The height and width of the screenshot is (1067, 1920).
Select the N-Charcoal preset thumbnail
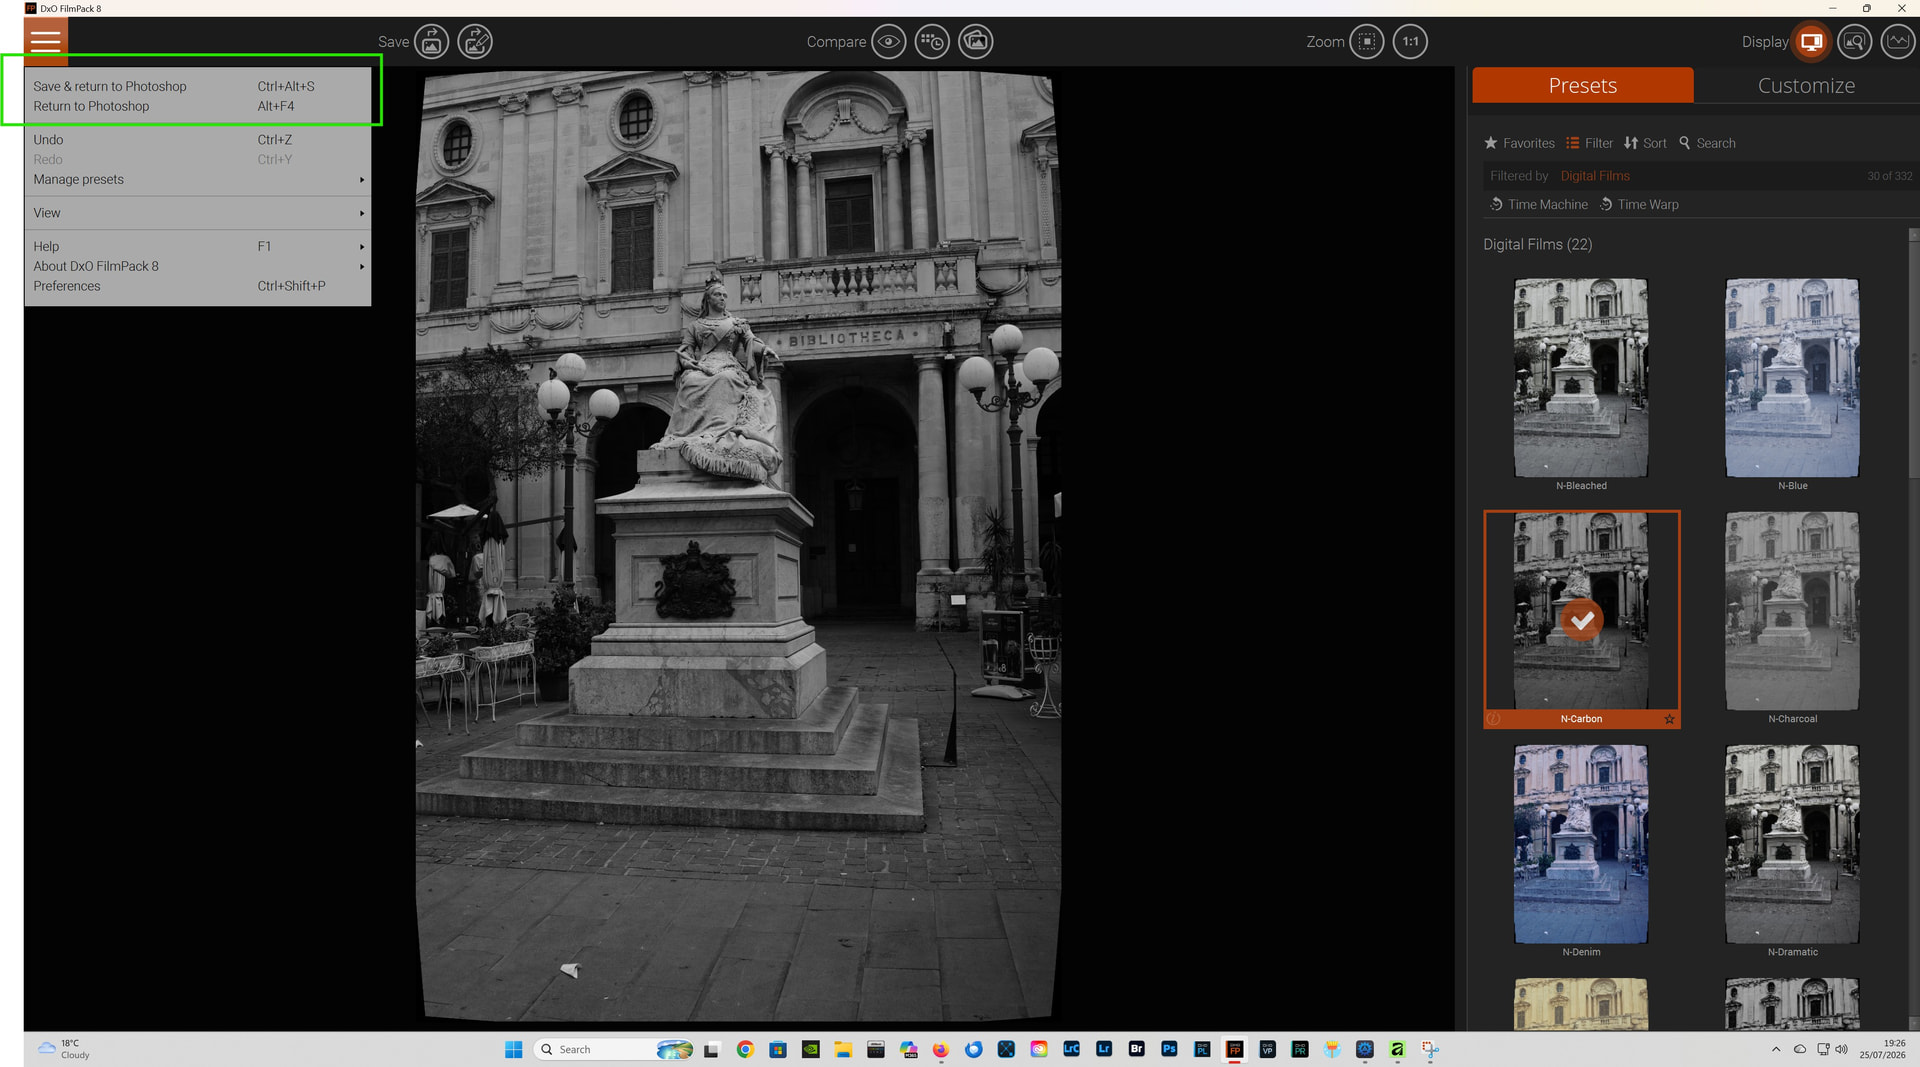pos(1792,611)
